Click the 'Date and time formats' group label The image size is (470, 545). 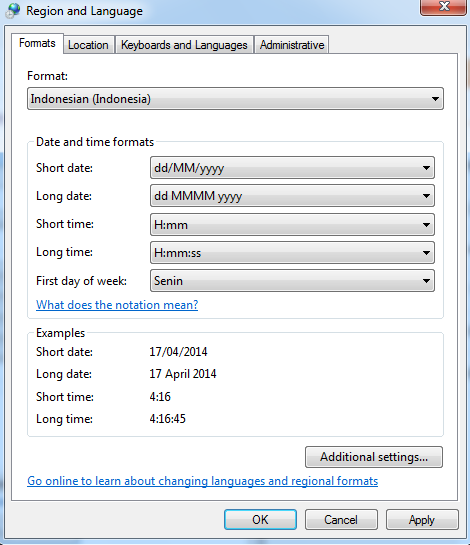[95, 142]
